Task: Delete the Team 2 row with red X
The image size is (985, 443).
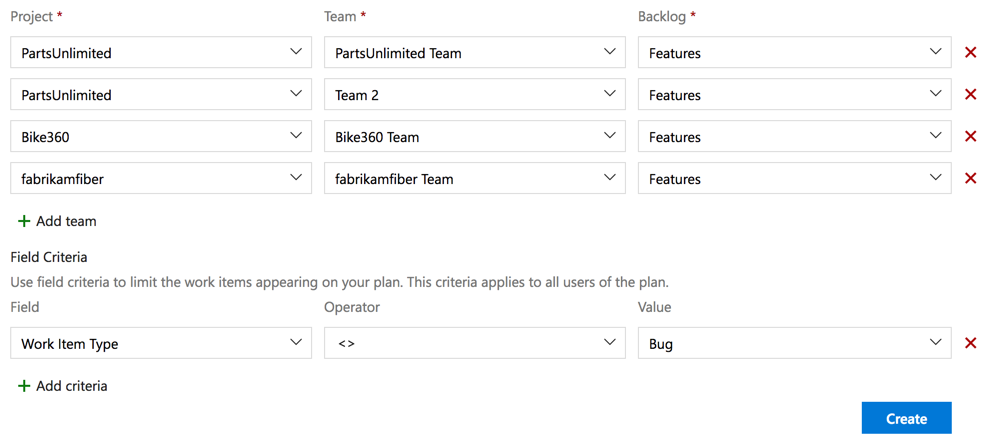Action: tap(970, 95)
